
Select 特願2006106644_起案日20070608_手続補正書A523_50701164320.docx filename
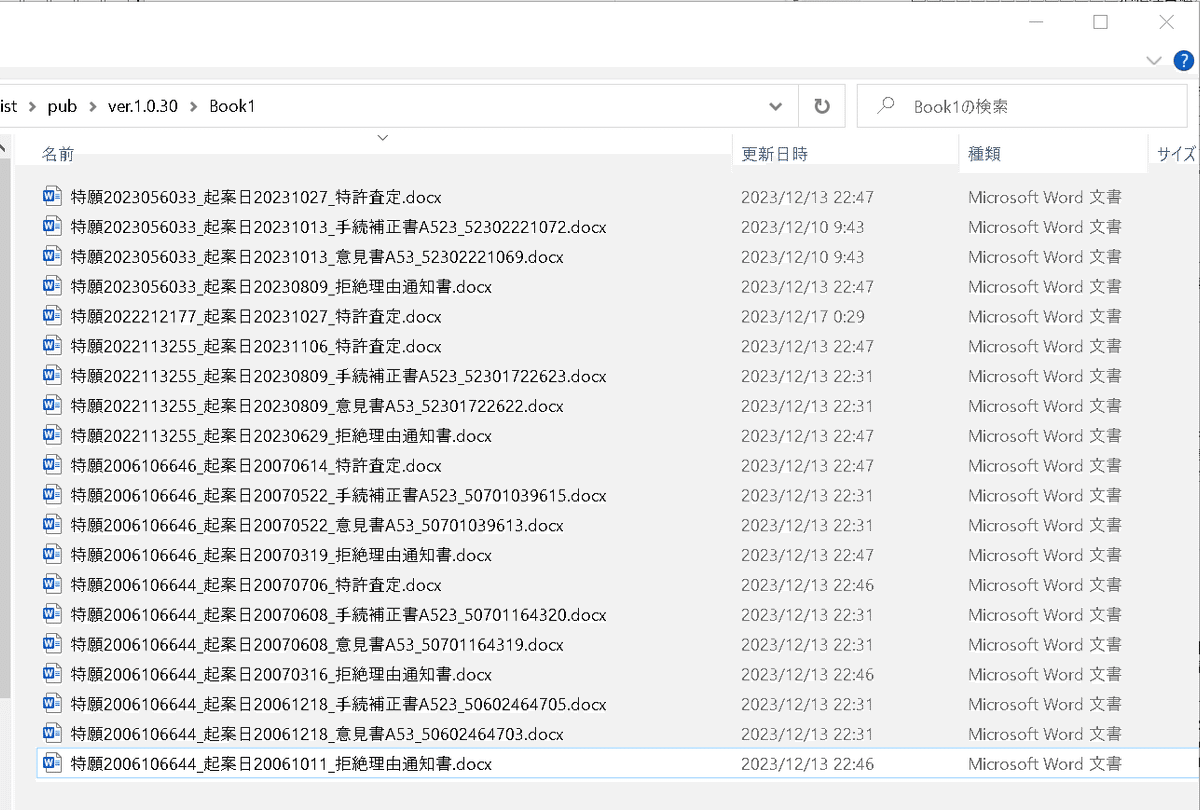[339, 615]
